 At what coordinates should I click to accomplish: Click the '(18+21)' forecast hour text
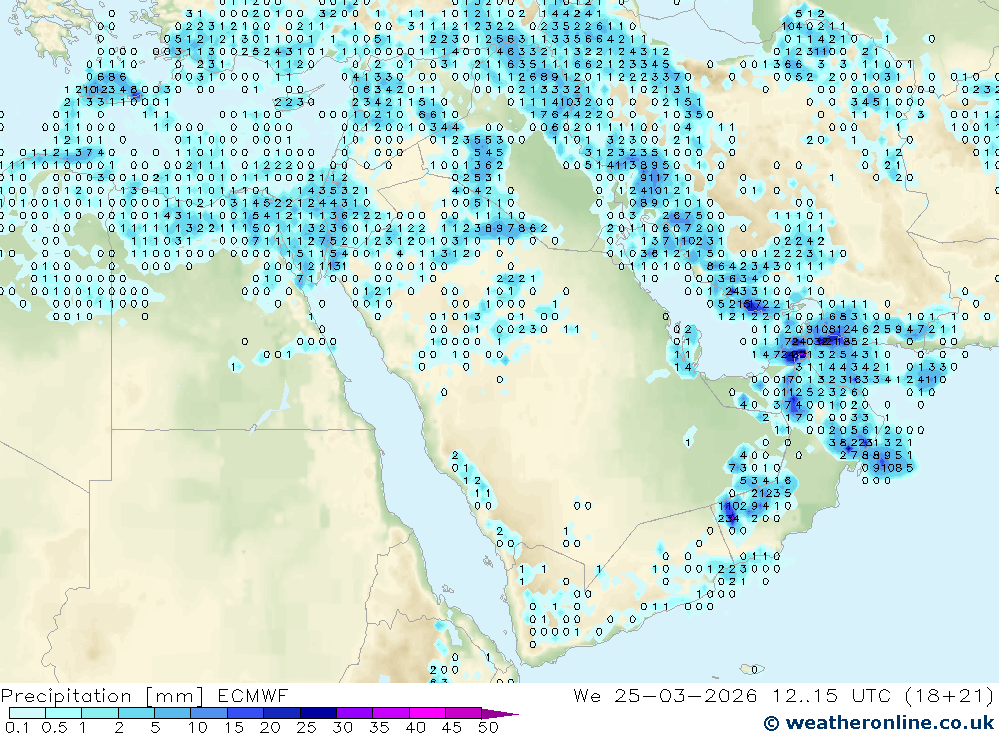(x=950, y=695)
